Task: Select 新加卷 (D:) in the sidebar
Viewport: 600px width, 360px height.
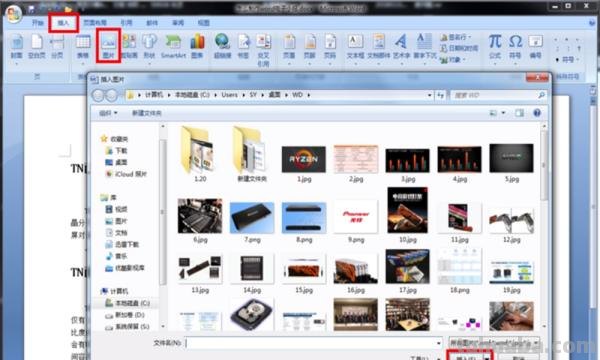Action: point(125,315)
